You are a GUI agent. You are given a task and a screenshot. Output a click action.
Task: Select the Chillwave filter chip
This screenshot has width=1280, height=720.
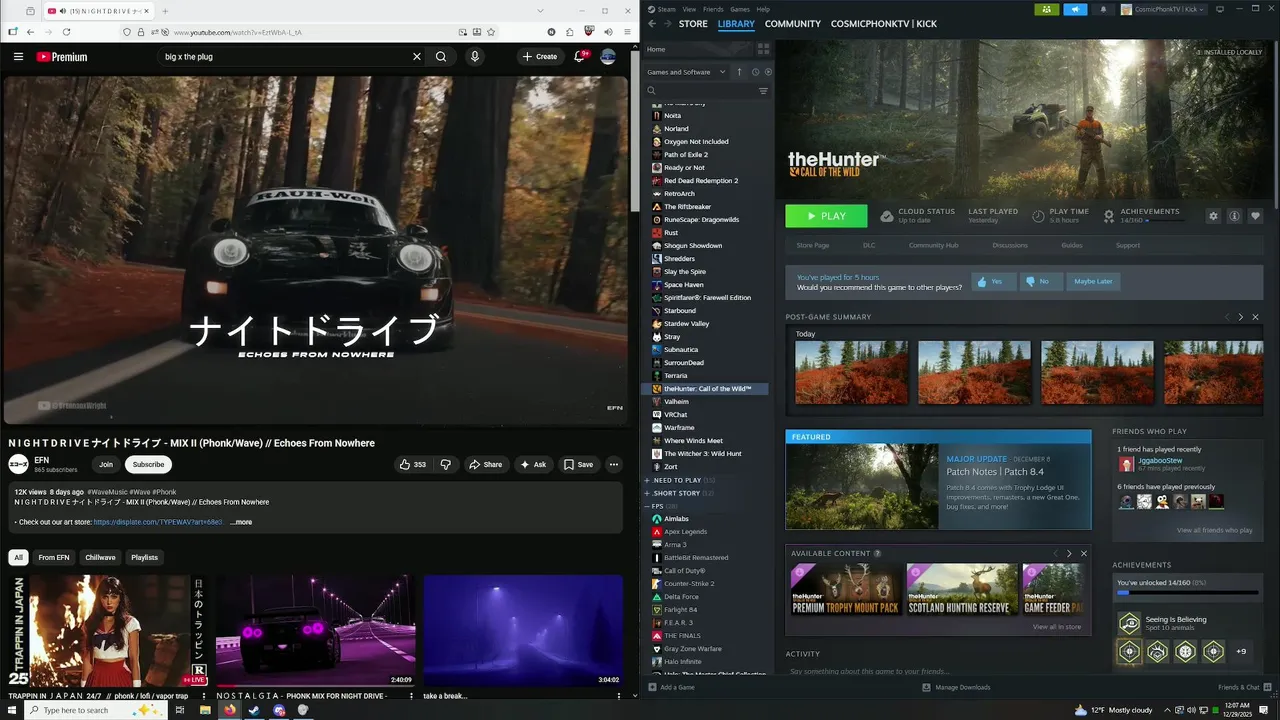pos(100,557)
